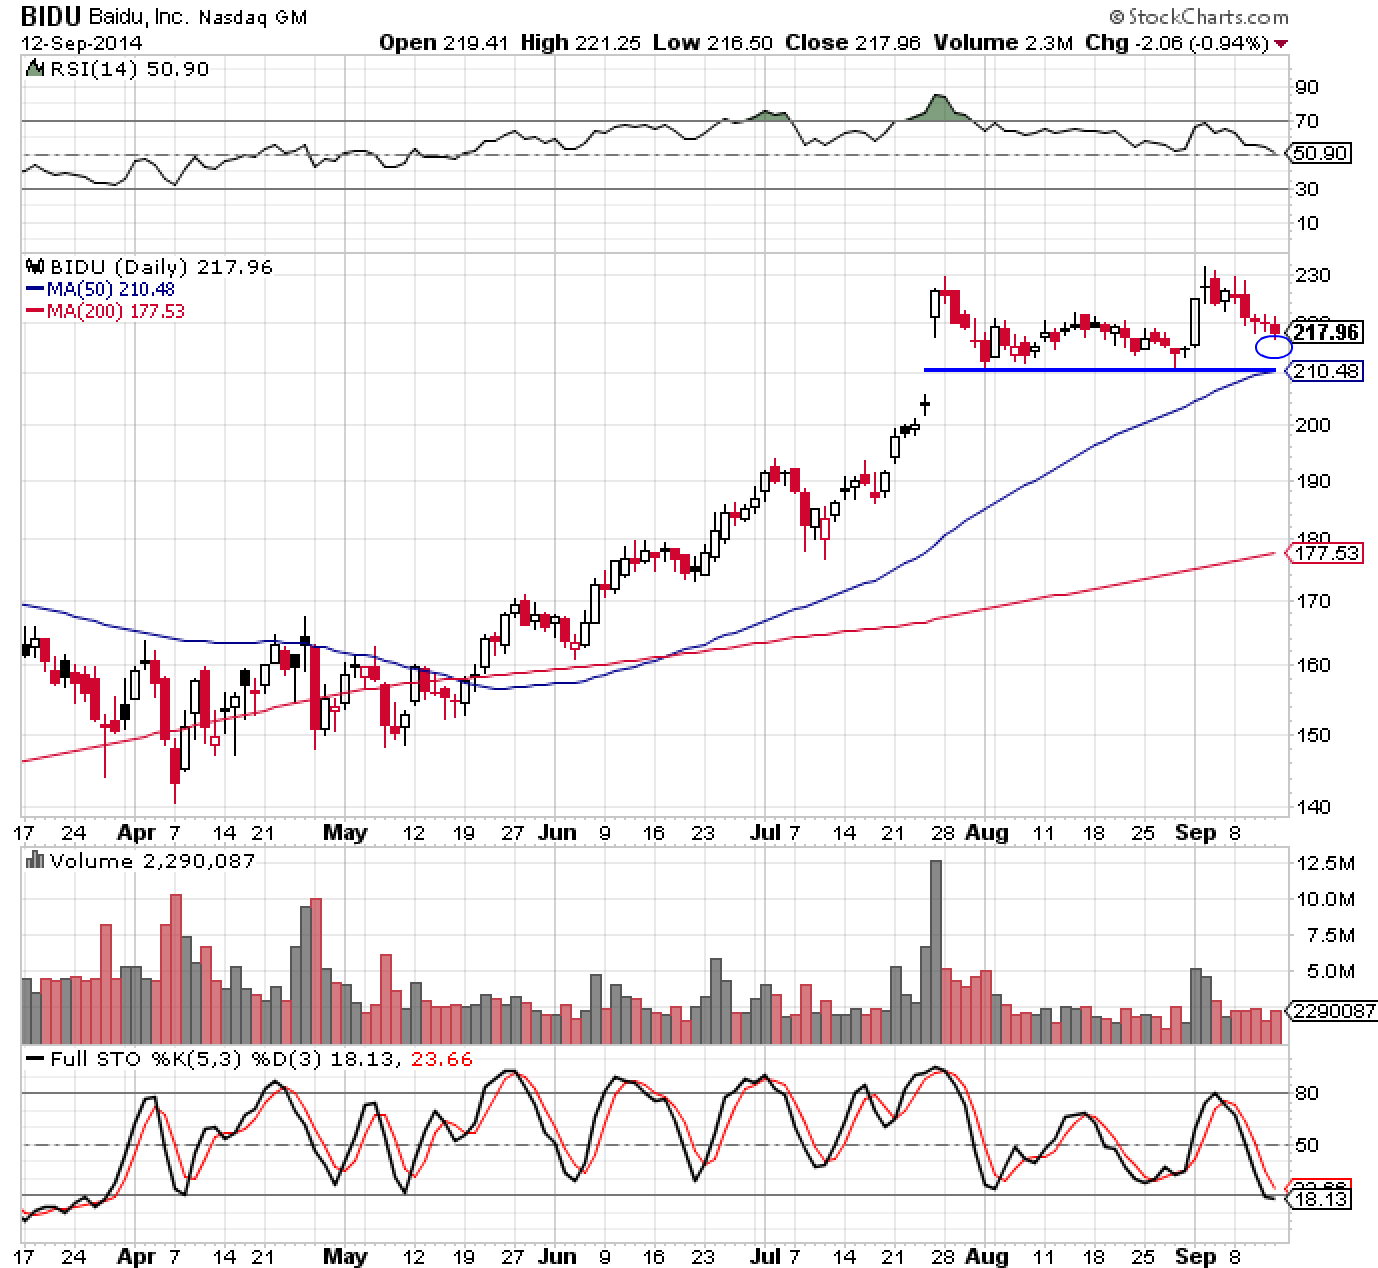Click the RSI mountain icon beside RSI(14)
This screenshot has height=1268, width=1378.
35,69
